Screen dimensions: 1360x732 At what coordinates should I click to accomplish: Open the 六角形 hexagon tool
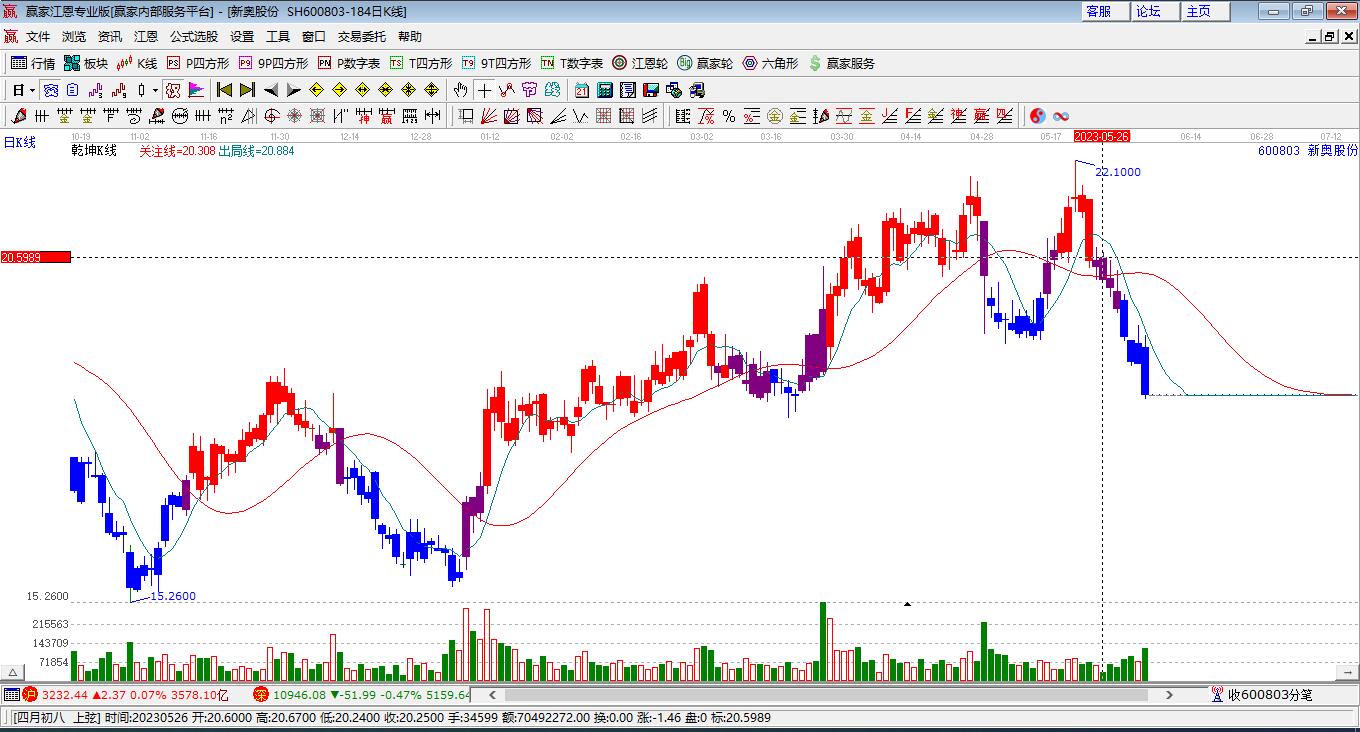point(770,63)
